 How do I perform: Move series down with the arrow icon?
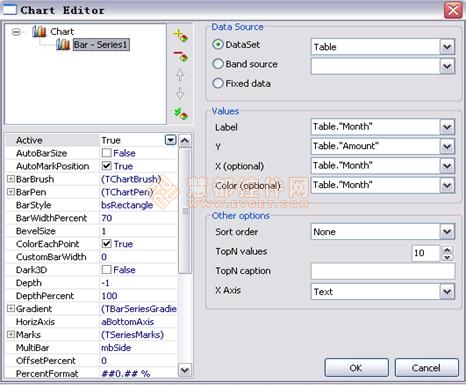point(180,94)
